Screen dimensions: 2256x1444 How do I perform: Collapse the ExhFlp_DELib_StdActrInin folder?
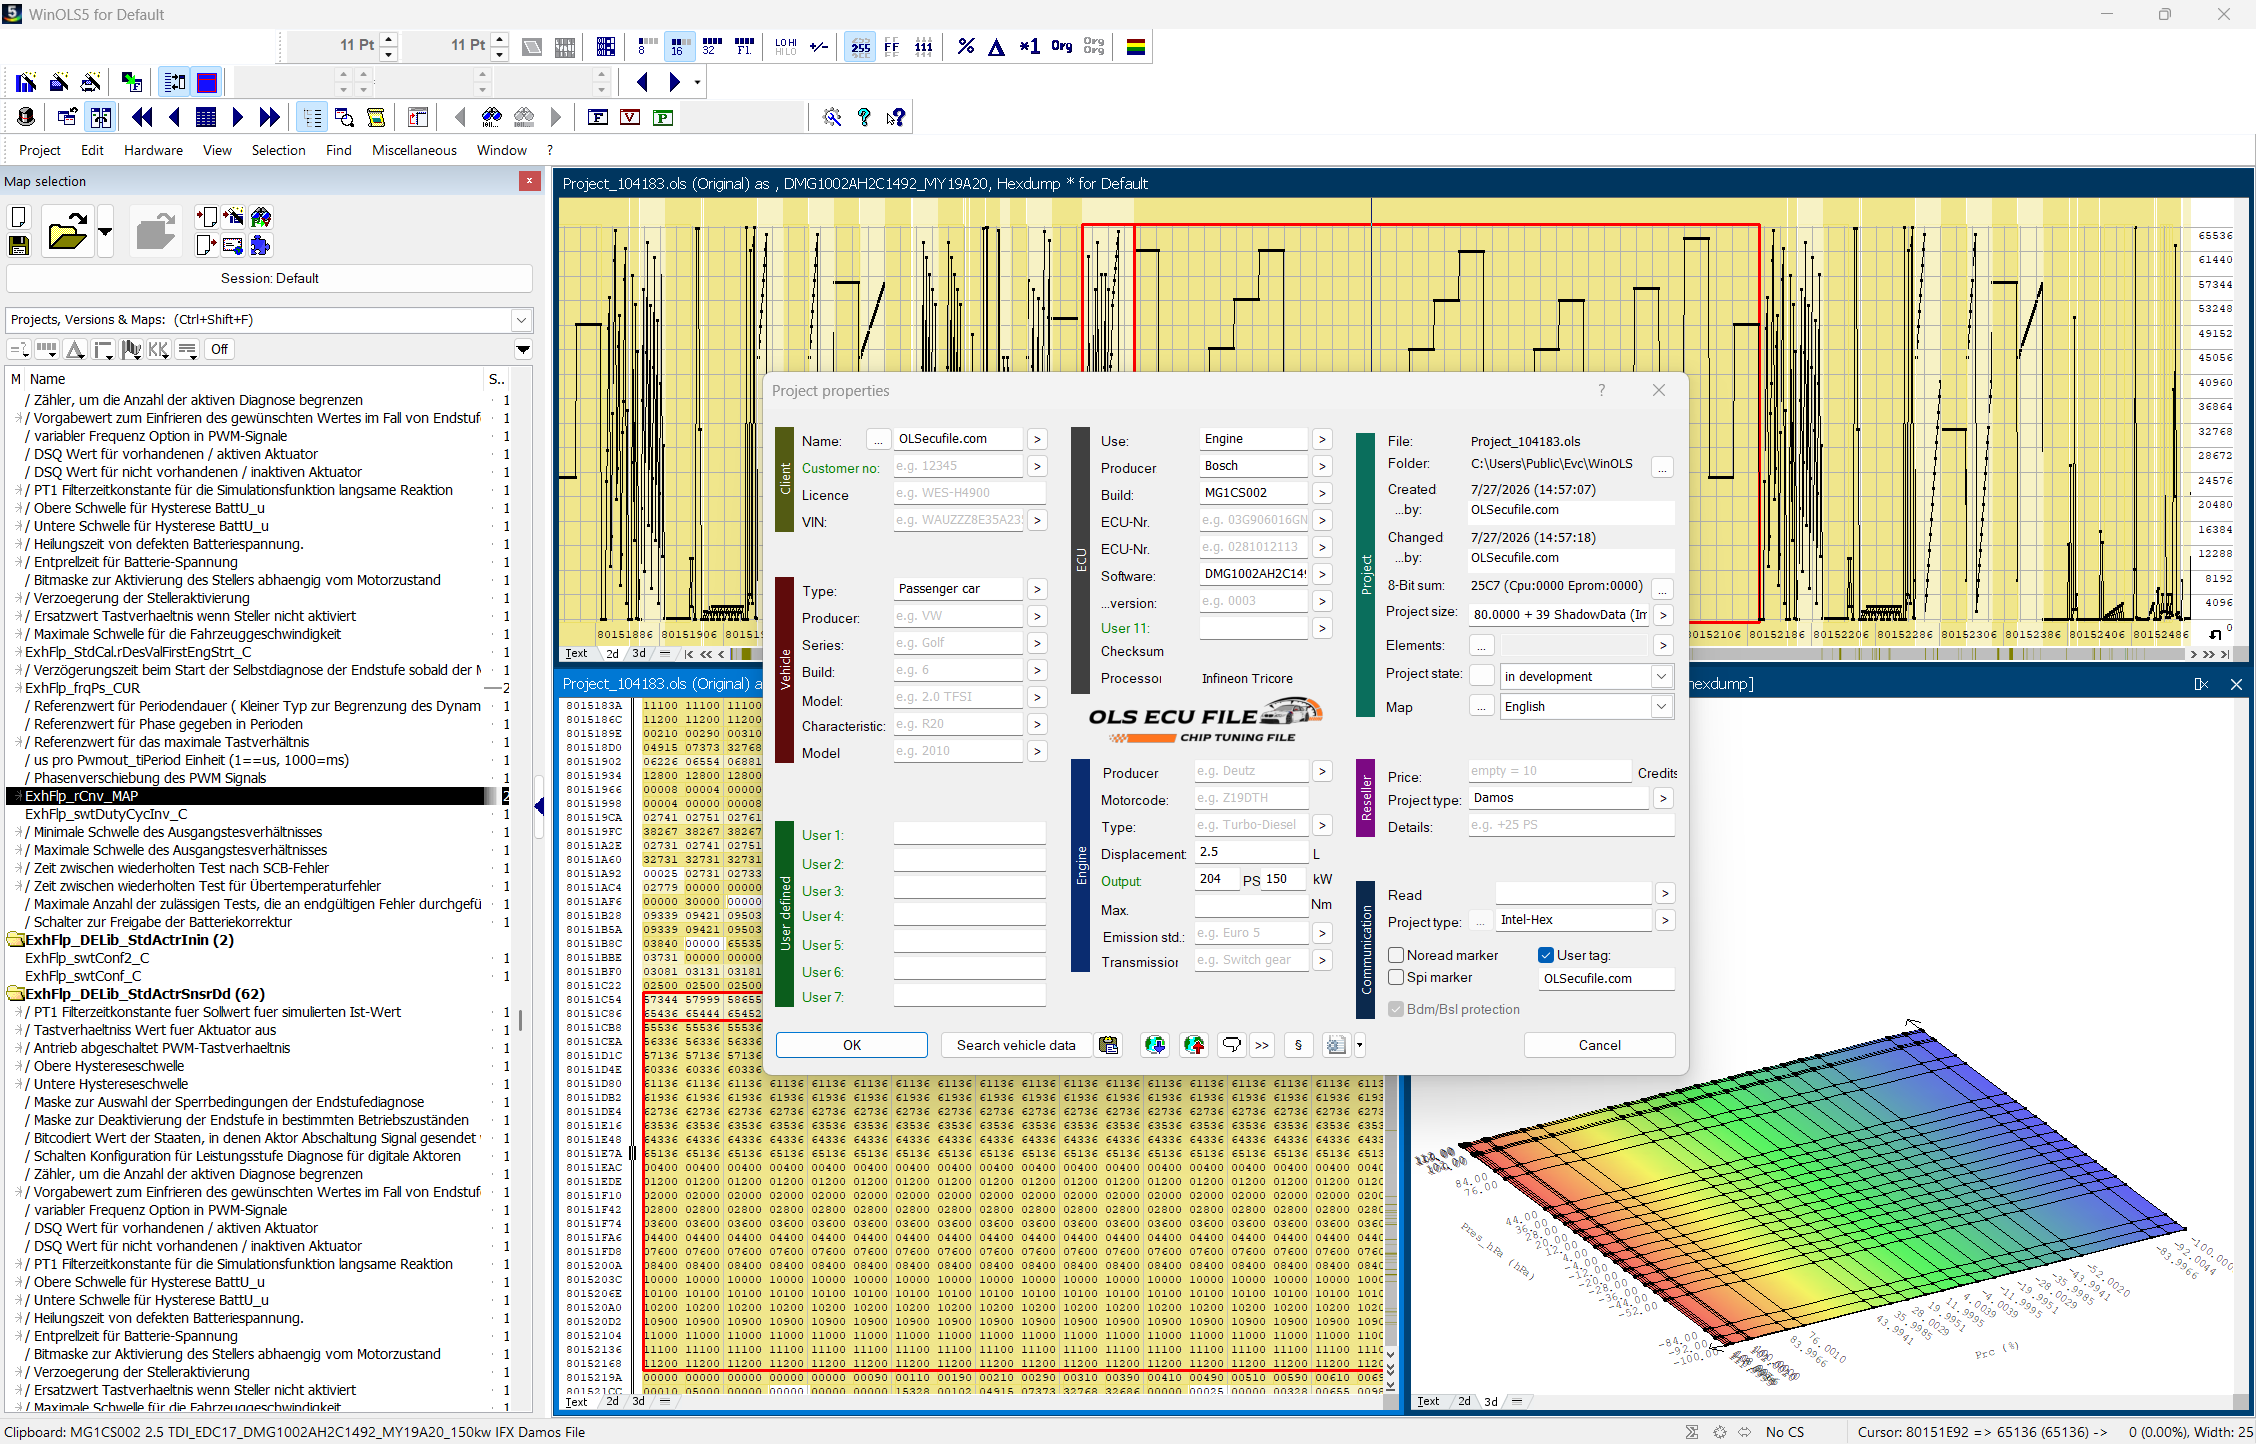(16, 940)
